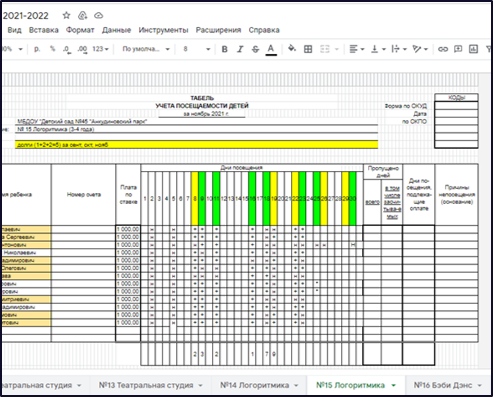Select the 1 000,00 cell in the Сергеевич row
The height and width of the screenshot is (397, 493).
click(x=128, y=237)
